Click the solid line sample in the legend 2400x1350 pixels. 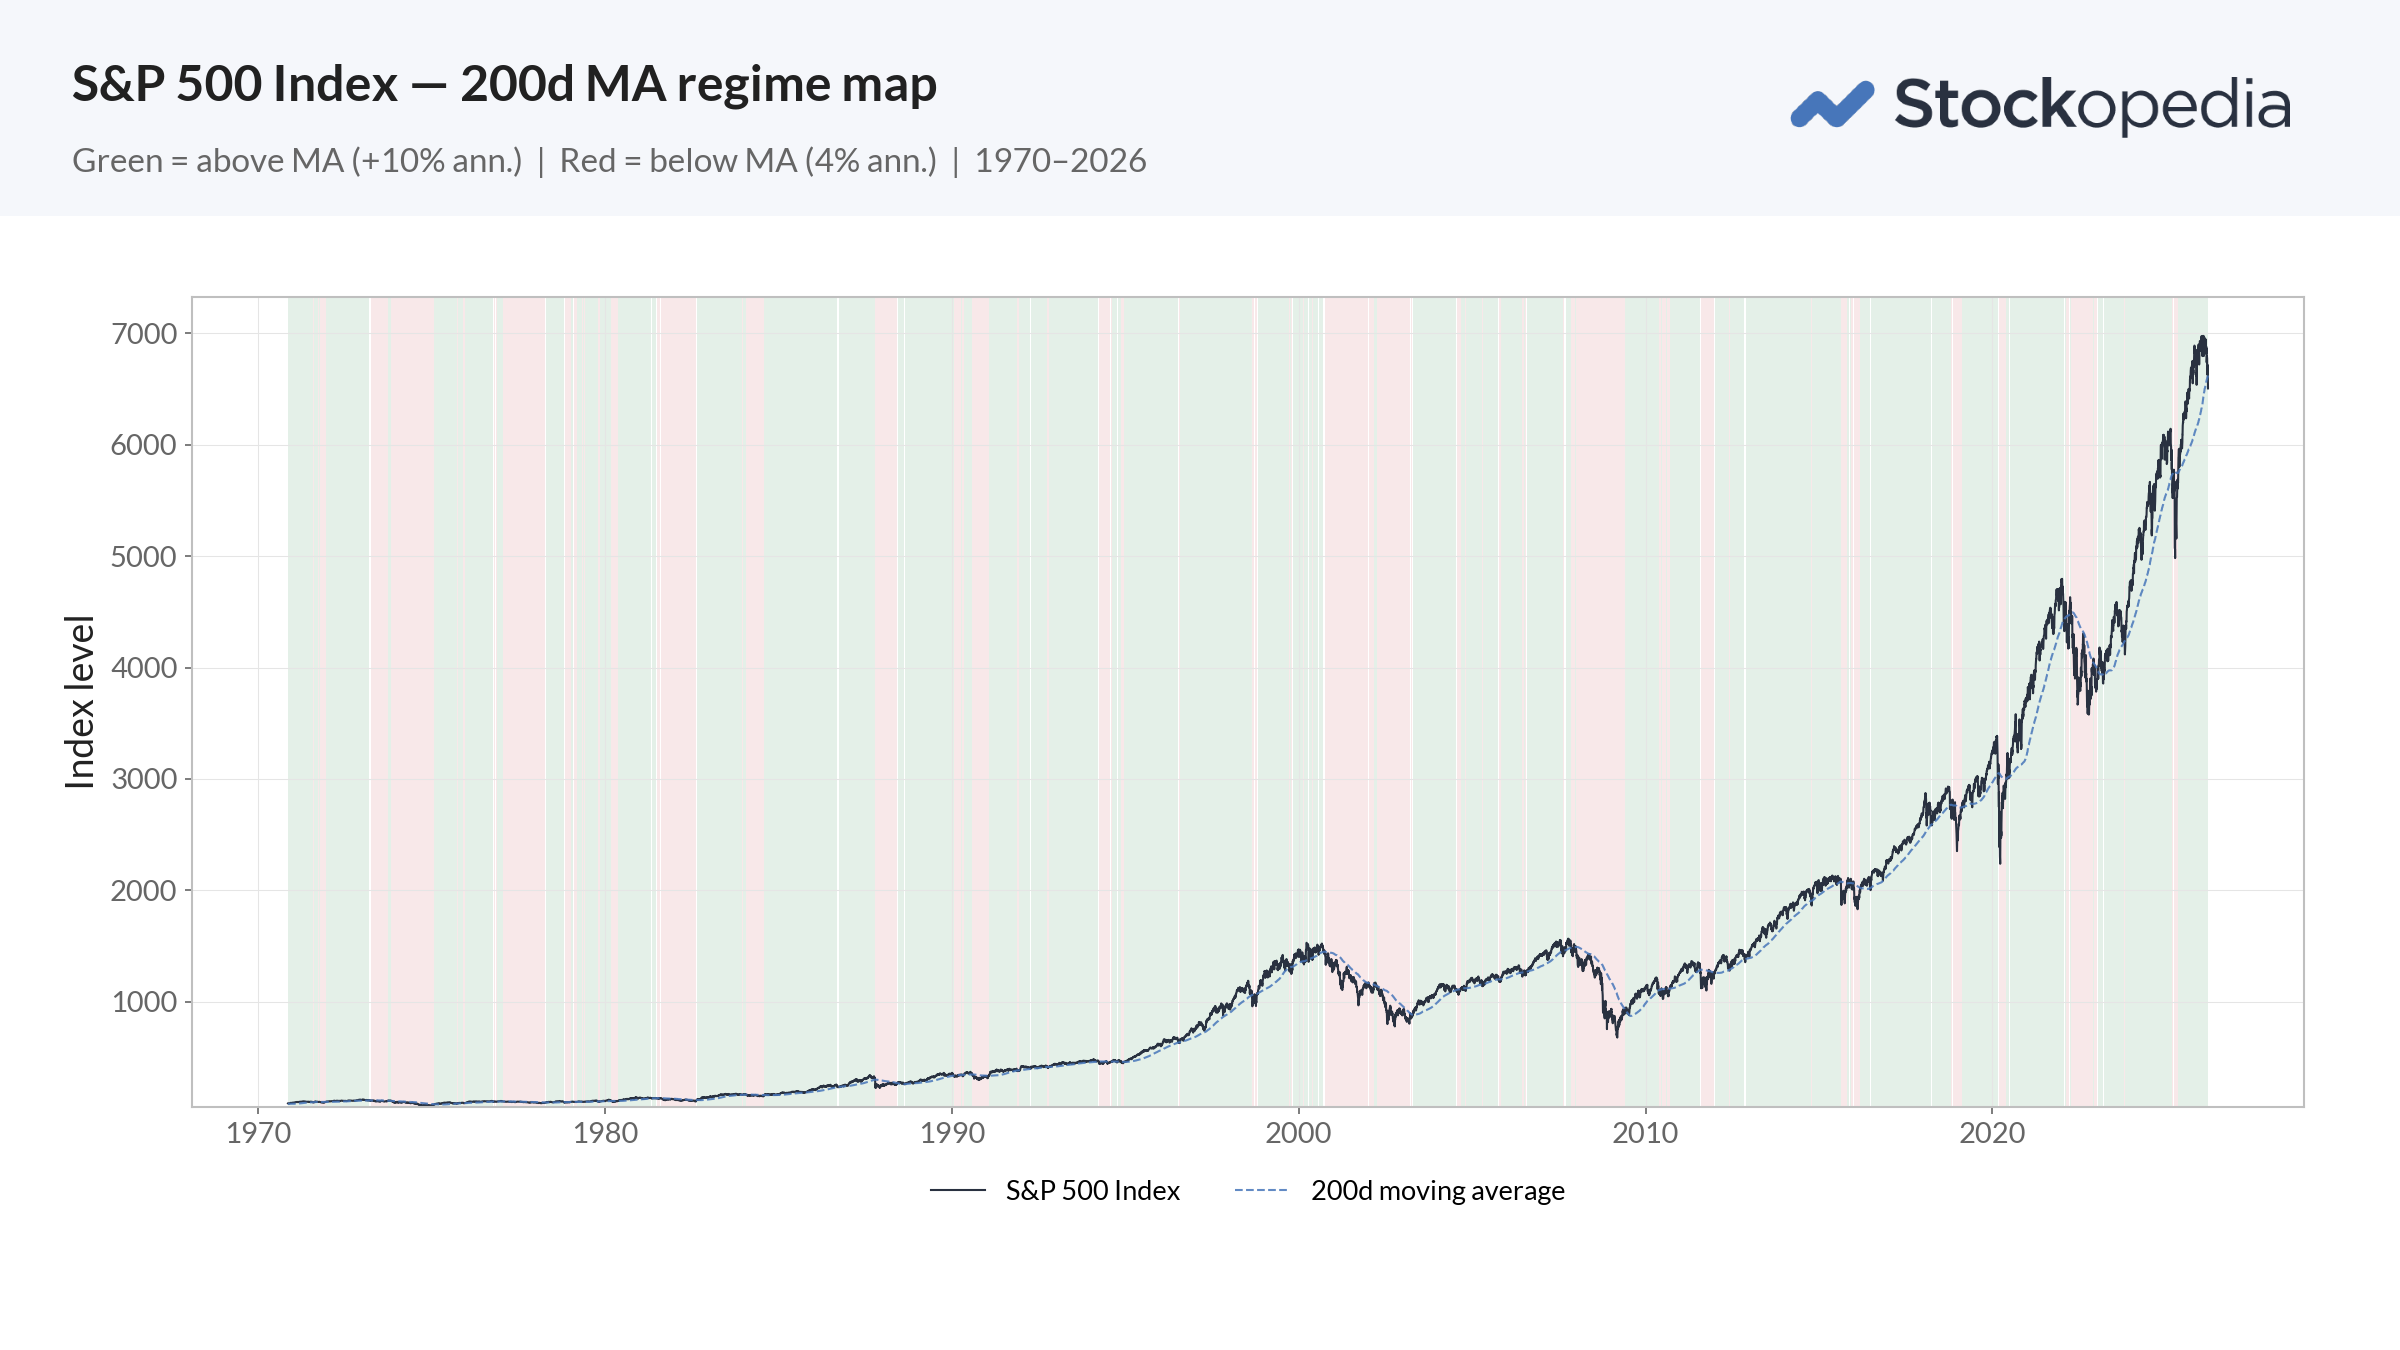[957, 1190]
